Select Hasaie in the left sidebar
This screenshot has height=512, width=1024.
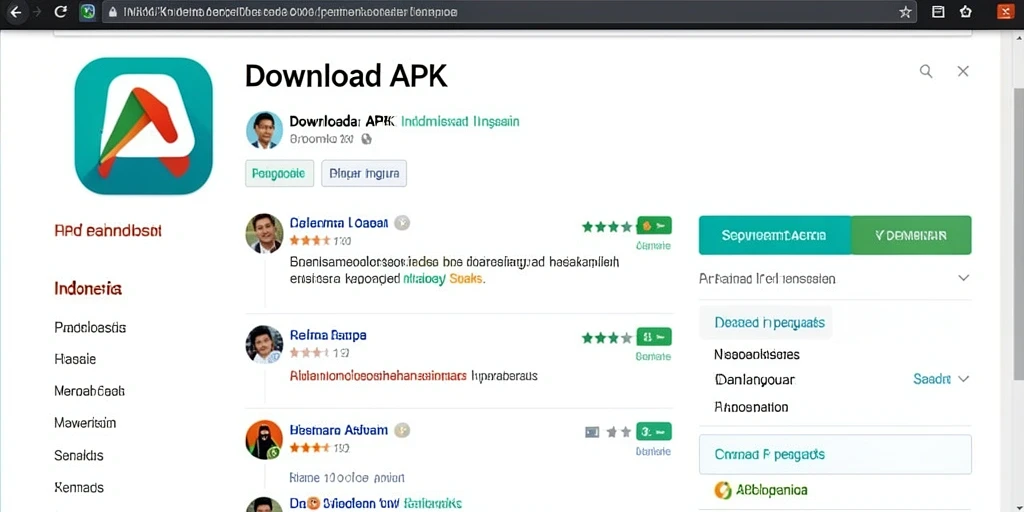(75, 359)
